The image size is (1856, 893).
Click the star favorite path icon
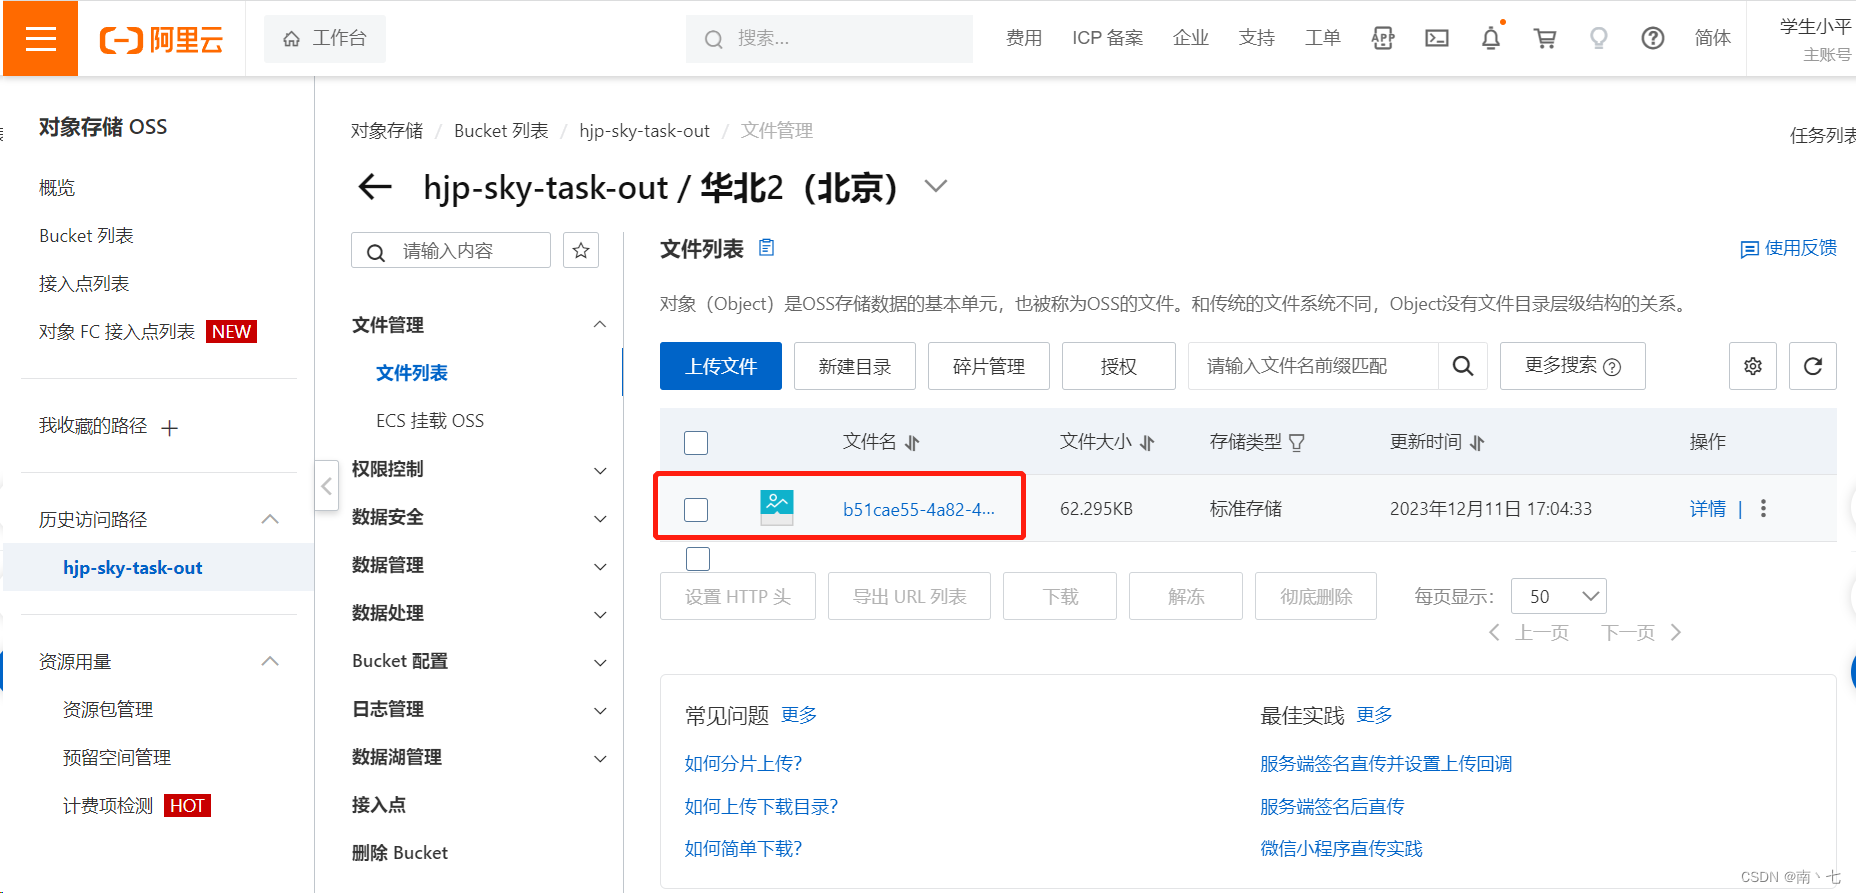(x=581, y=250)
